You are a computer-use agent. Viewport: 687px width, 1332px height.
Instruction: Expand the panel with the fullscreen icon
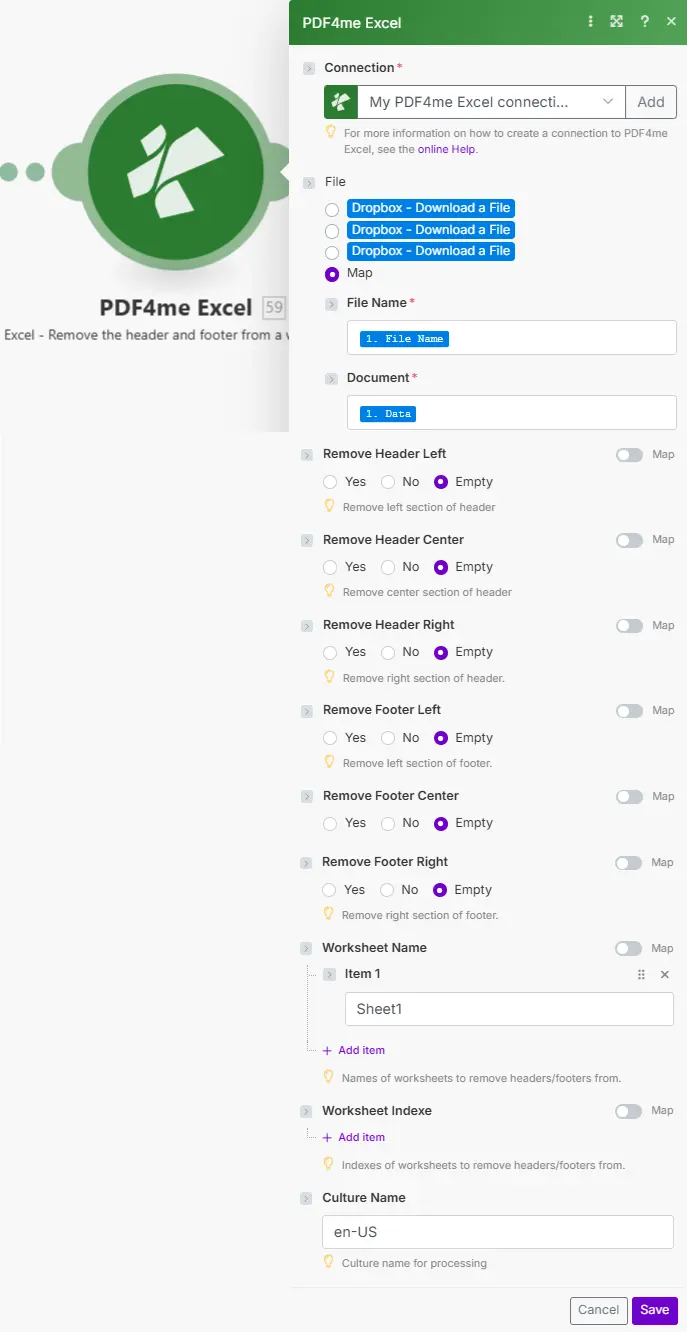[x=617, y=22]
